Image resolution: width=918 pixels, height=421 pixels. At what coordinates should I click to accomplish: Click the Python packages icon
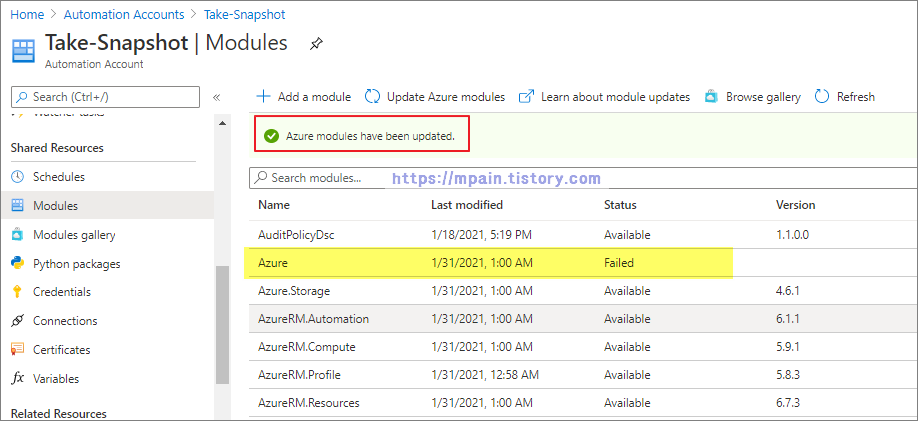pos(18,263)
